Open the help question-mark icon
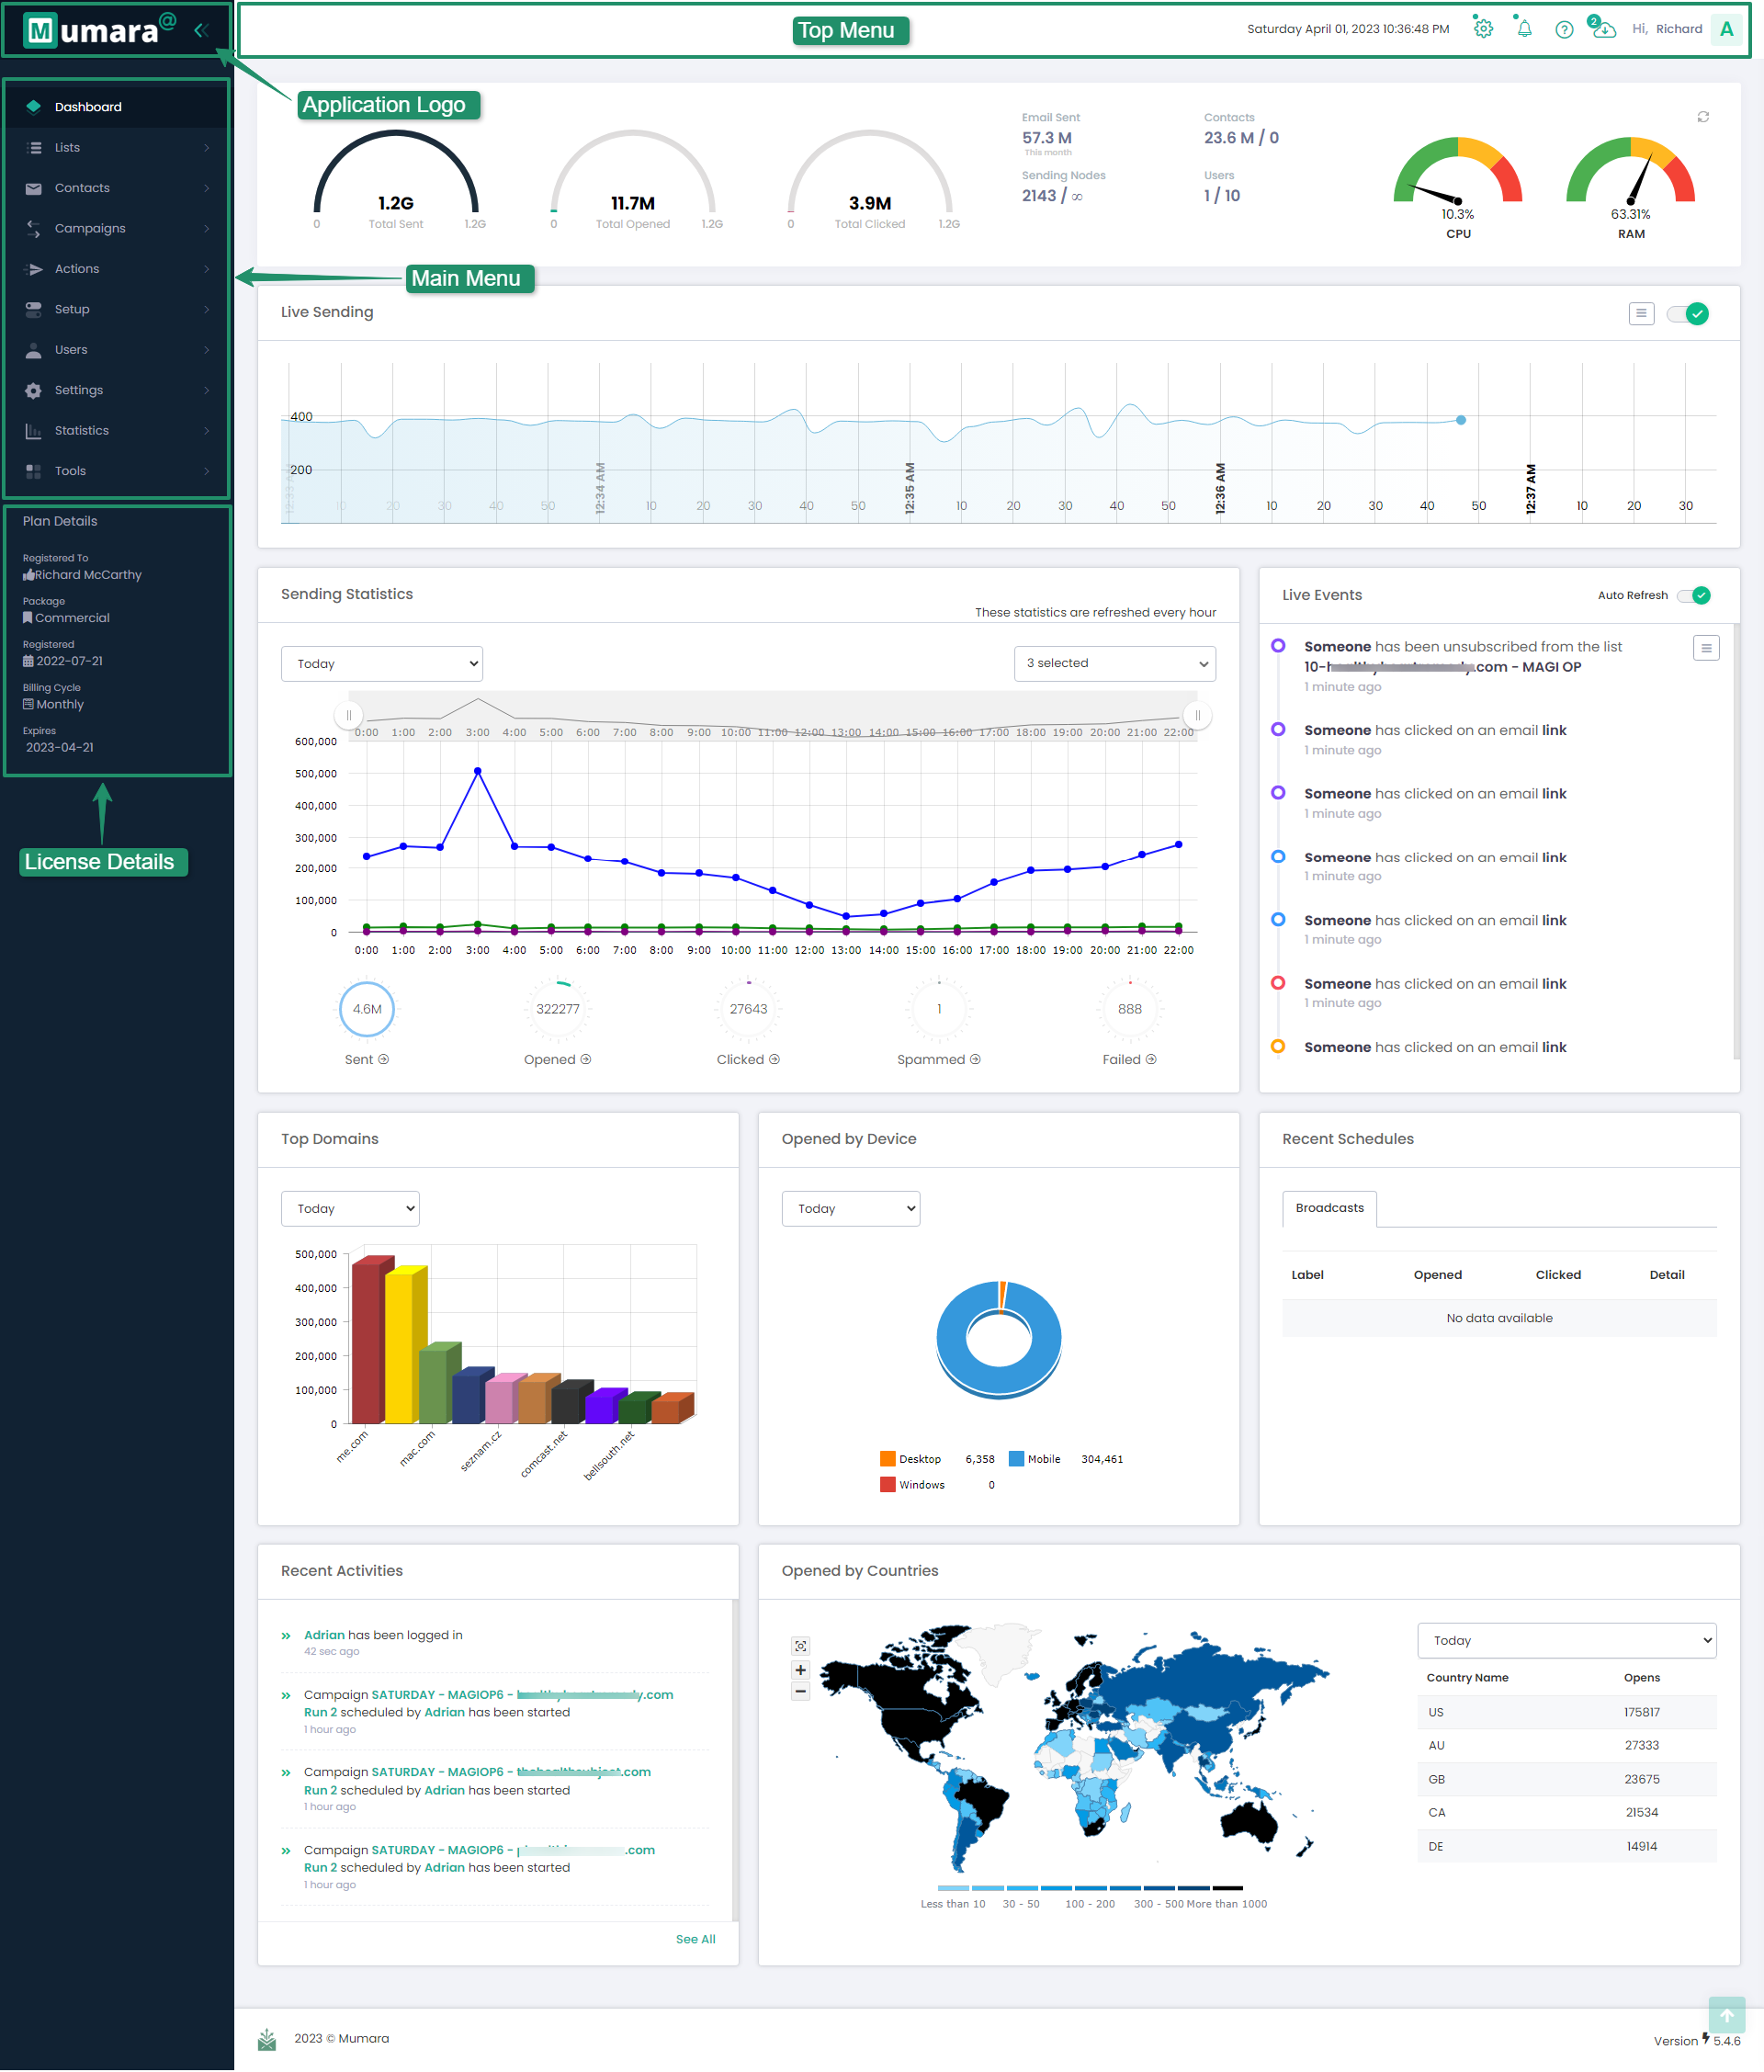1764x2072 pixels. pyautogui.click(x=1564, y=29)
